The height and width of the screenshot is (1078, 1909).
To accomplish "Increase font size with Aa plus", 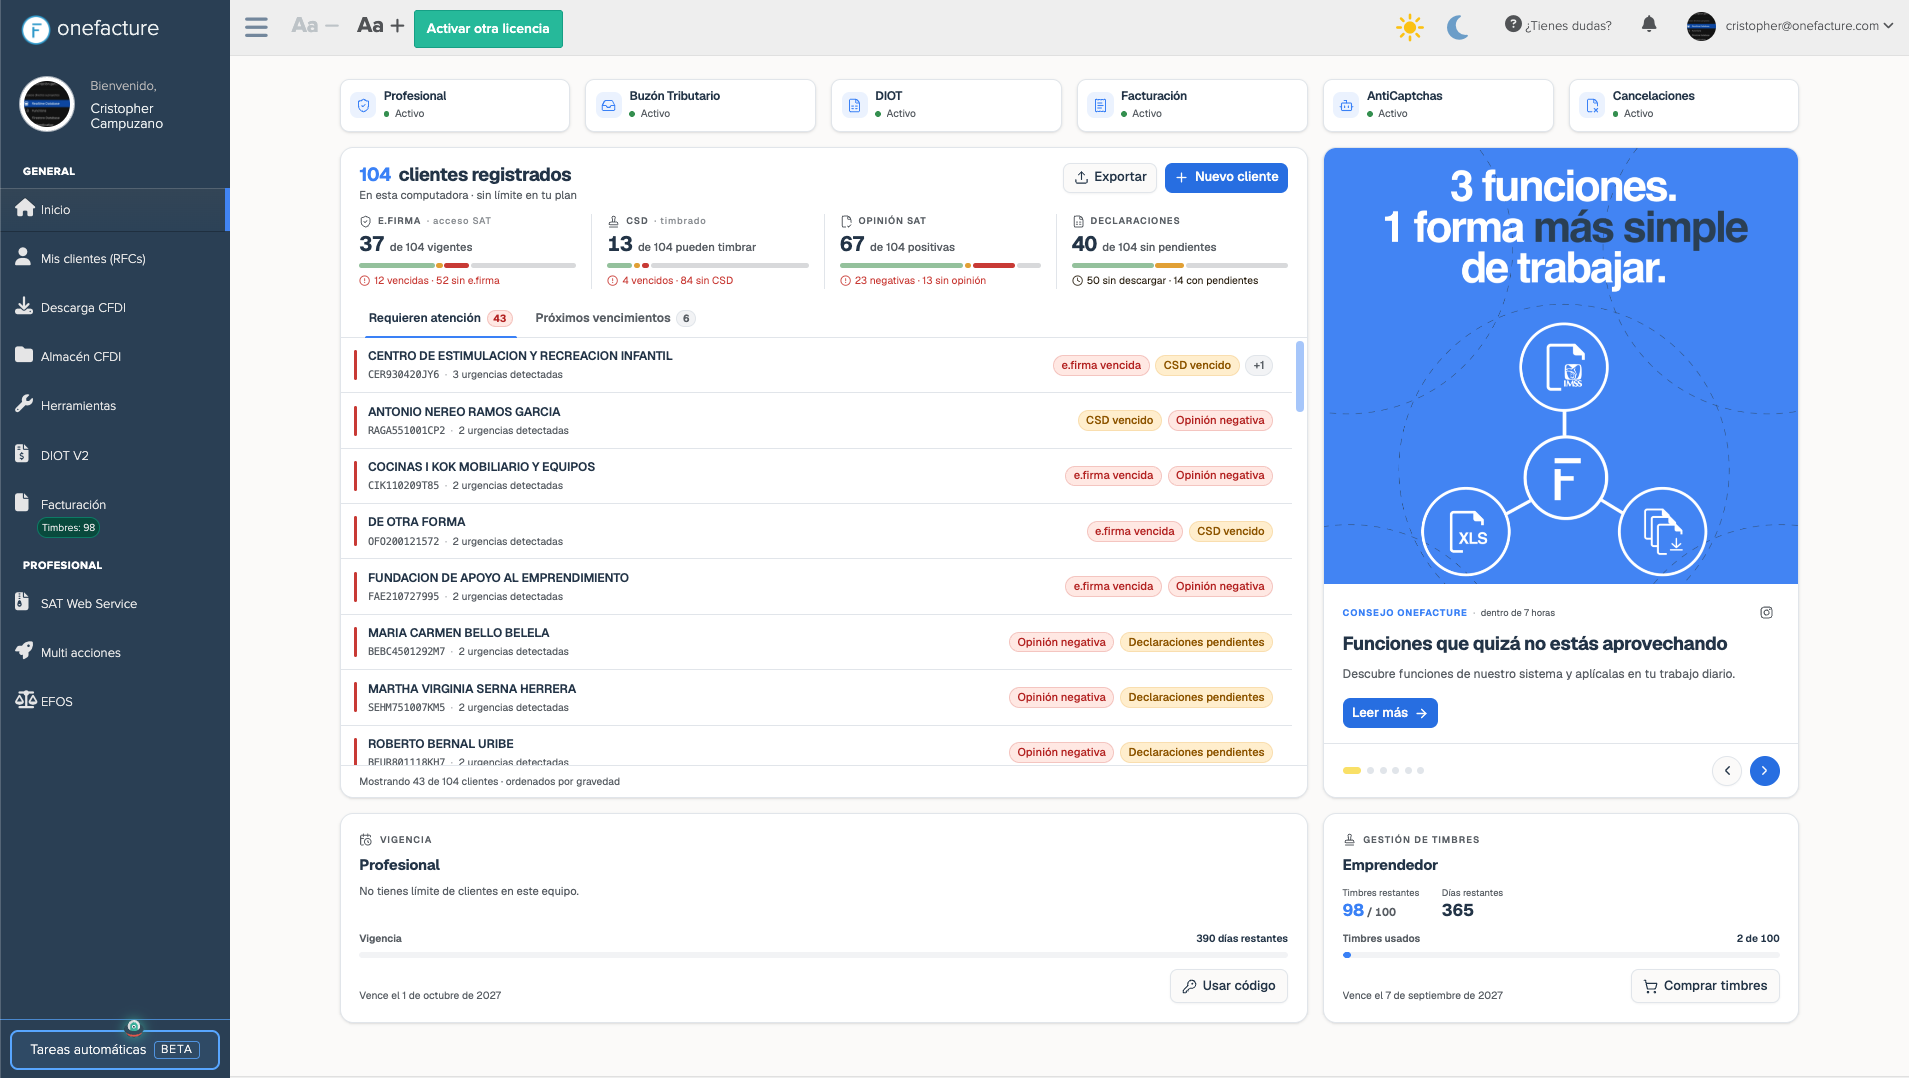I will (x=381, y=26).
